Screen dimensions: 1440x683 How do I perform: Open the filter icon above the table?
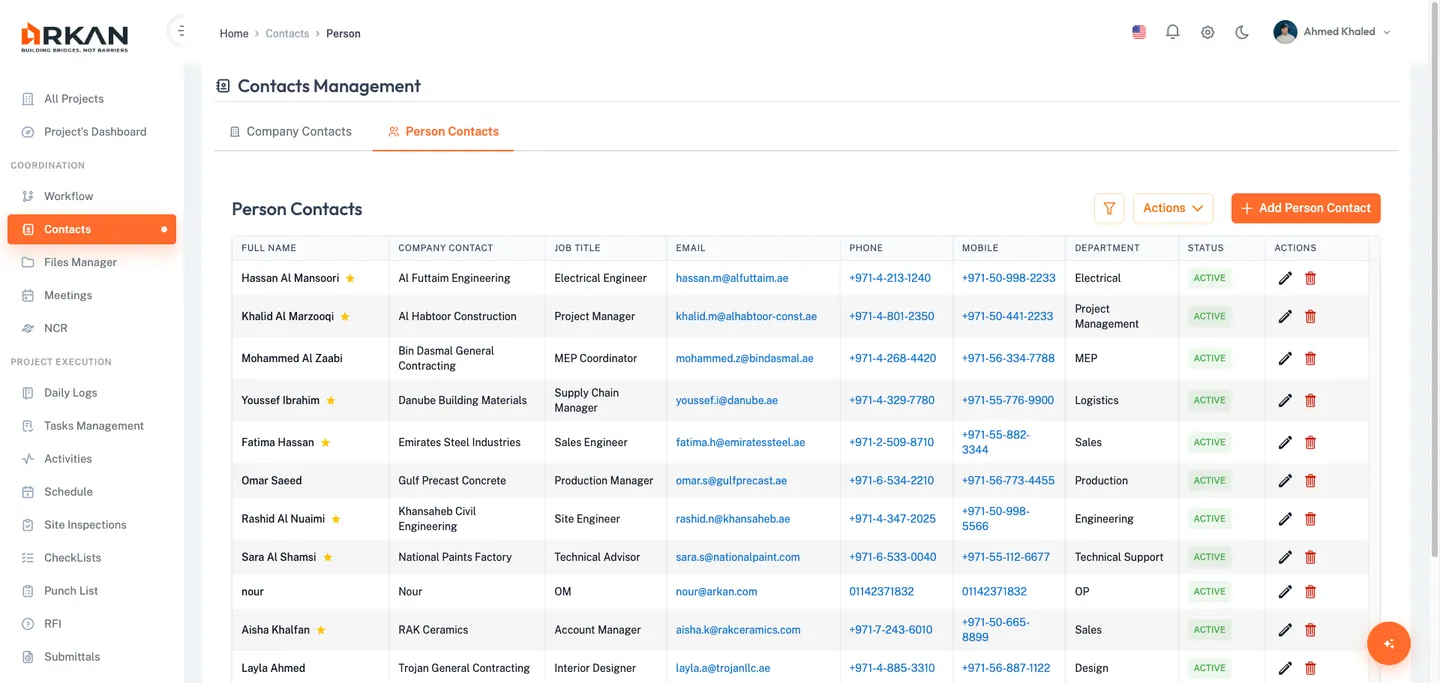click(1108, 208)
